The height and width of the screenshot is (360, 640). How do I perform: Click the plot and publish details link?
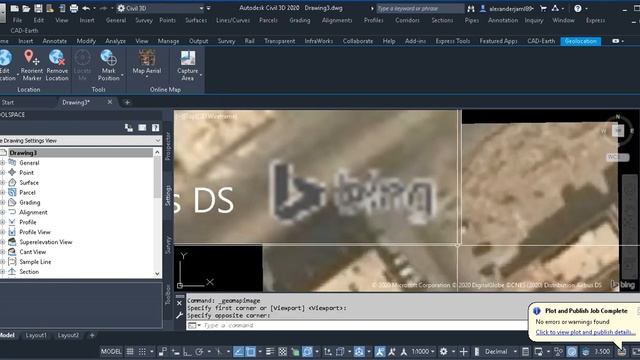585,332
